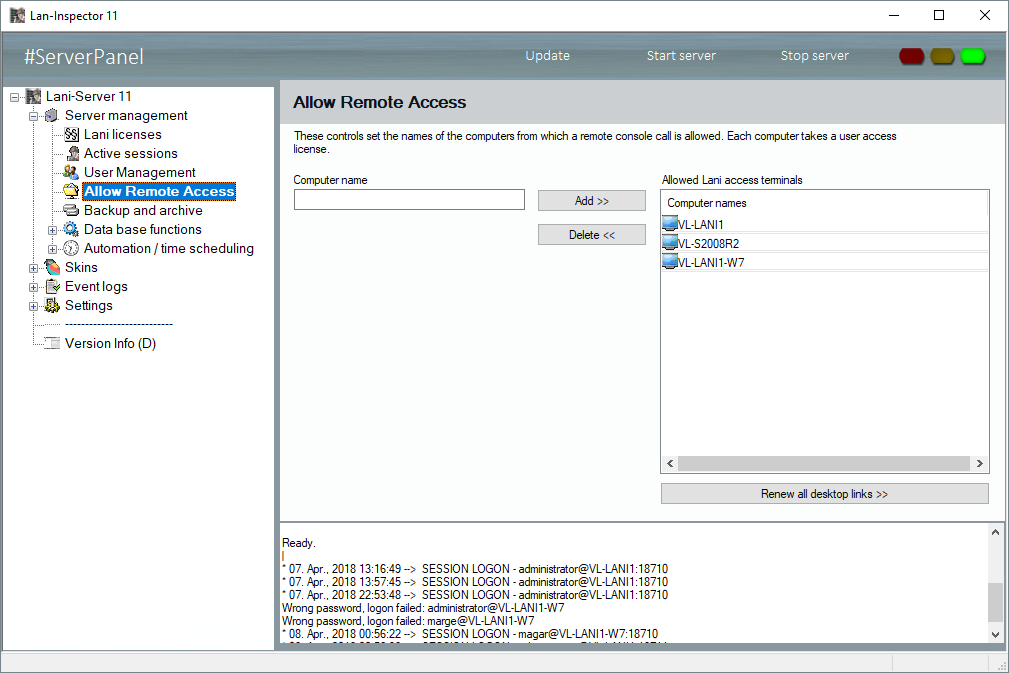Viewport: 1009px width, 673px height.
Task: Click the Event logs icon
Action: (52, 287)
